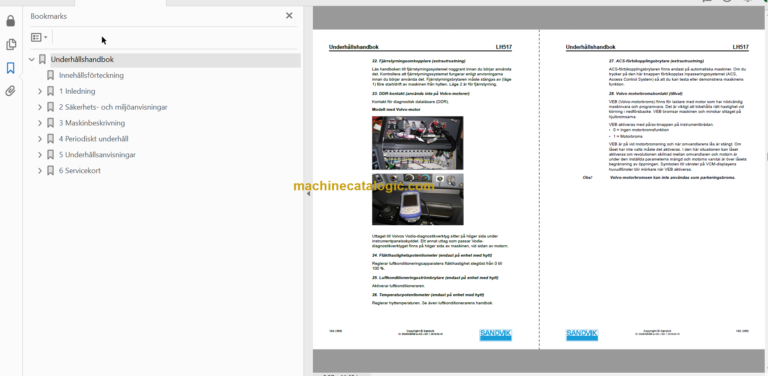This screenshot has width=768, height=376.
Task: Close the Bookmarks panel
Action: [289, 16]
